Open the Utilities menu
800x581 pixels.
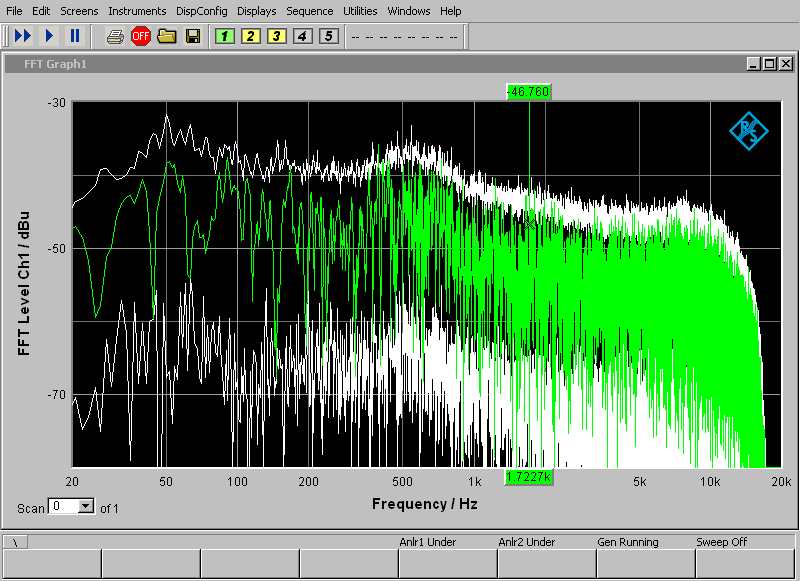tap(360, 11)
